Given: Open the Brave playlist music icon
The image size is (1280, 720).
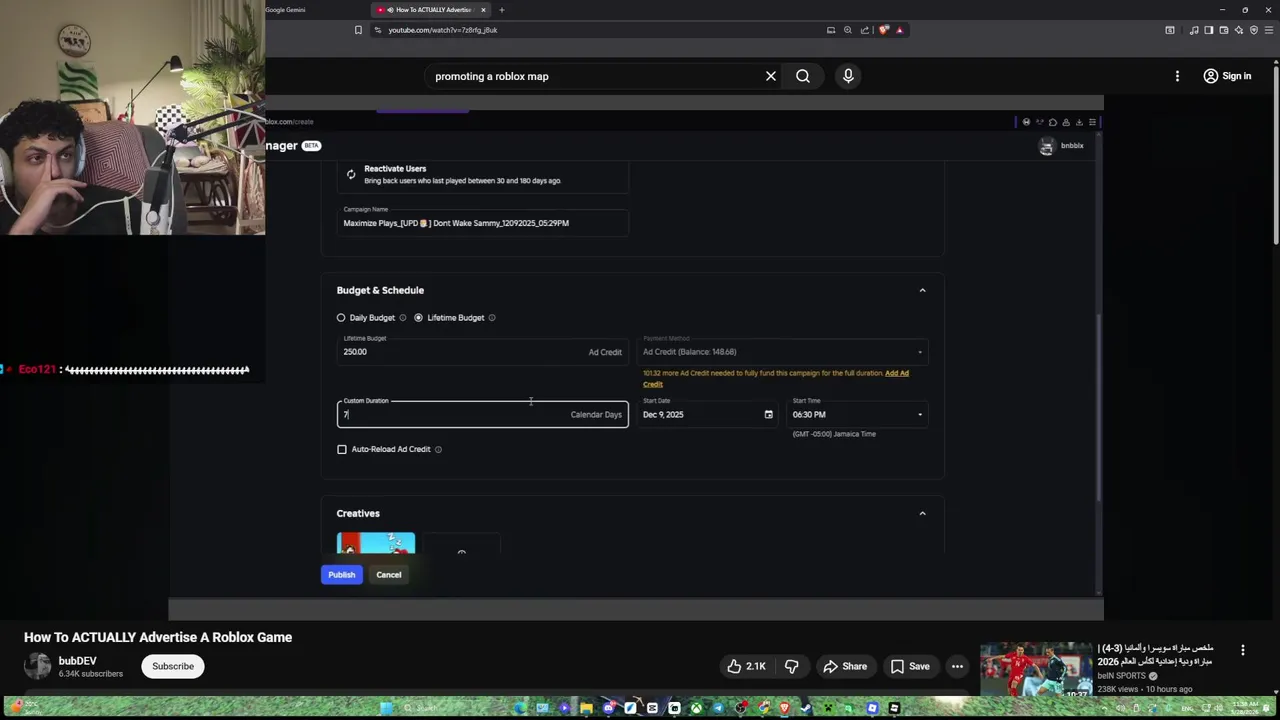Looking at the screenshot, I should [x=1194, y=30].
